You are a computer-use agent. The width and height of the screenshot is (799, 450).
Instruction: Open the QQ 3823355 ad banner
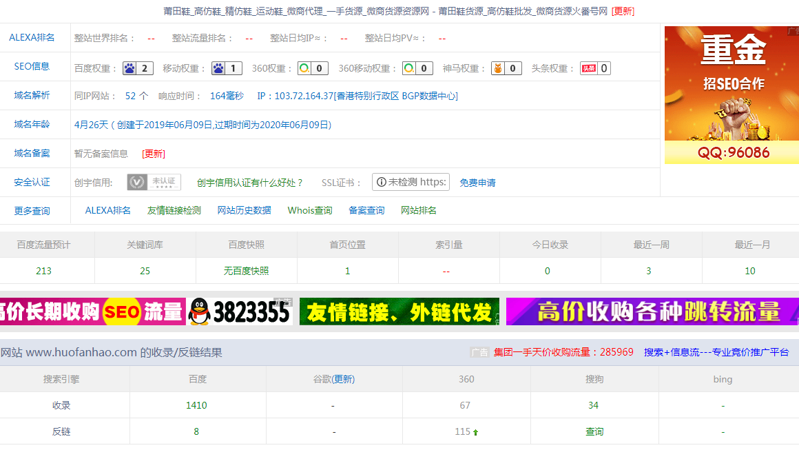(x=239, y=311)
